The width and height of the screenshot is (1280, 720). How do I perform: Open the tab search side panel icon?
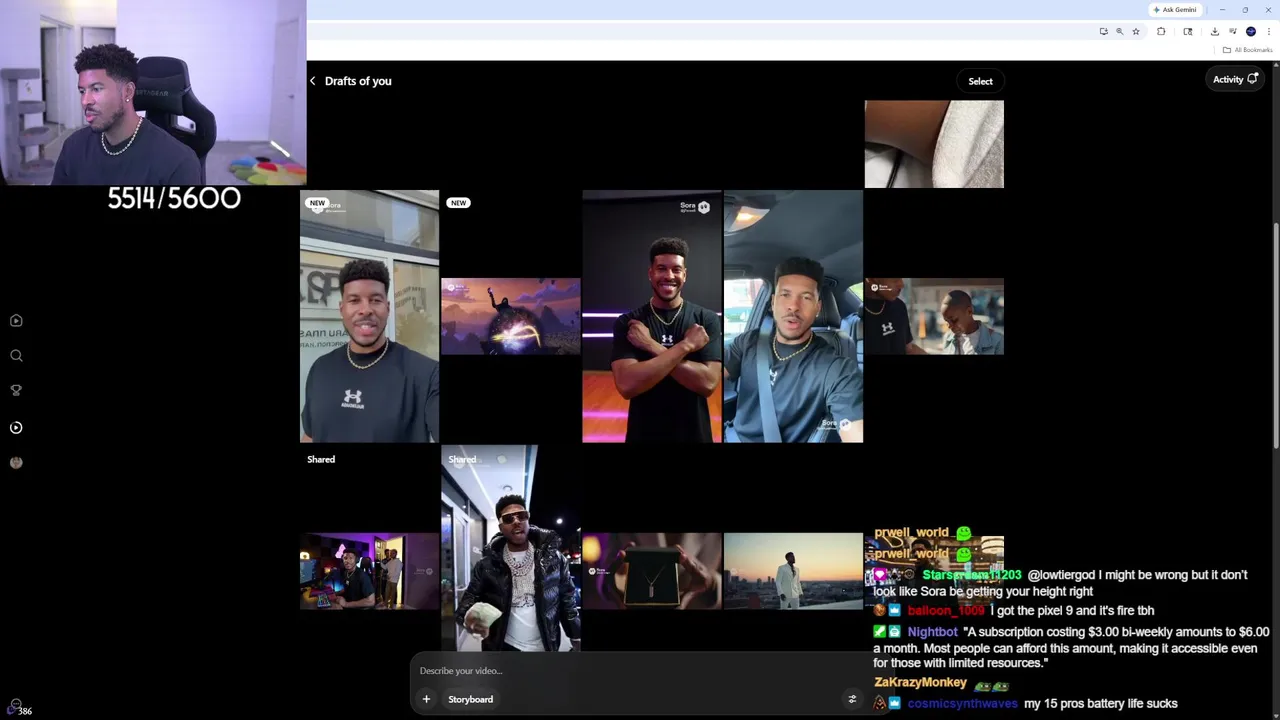tap(1188, 32)
